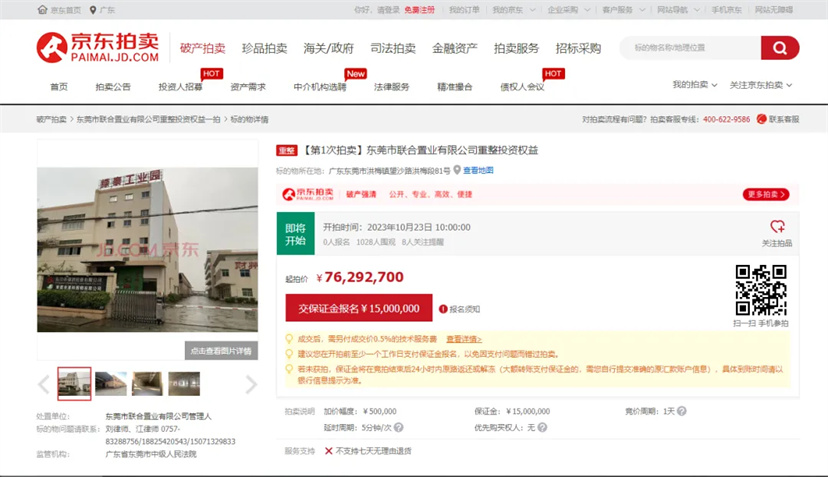The height and width of the screenshot is (477, 828).
Task: Click the 报名须知 exclamation icon
Action: [443, 309]
